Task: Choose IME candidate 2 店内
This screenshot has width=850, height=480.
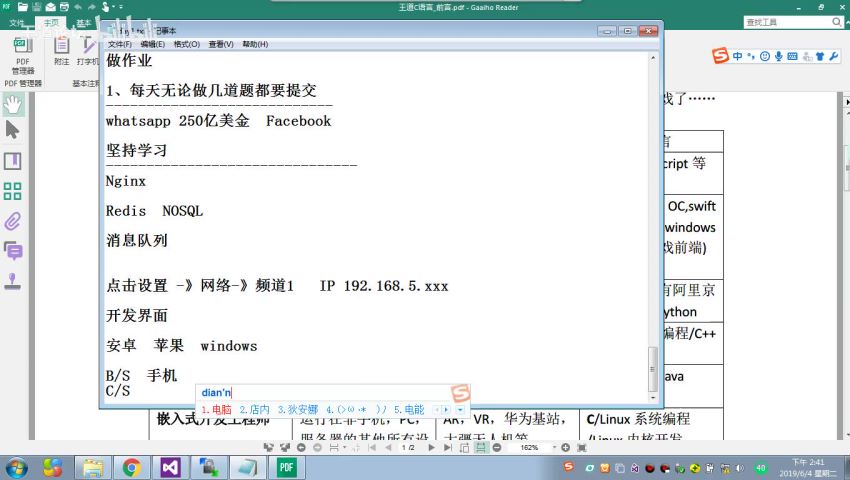Action: click(x=254, y=409)
